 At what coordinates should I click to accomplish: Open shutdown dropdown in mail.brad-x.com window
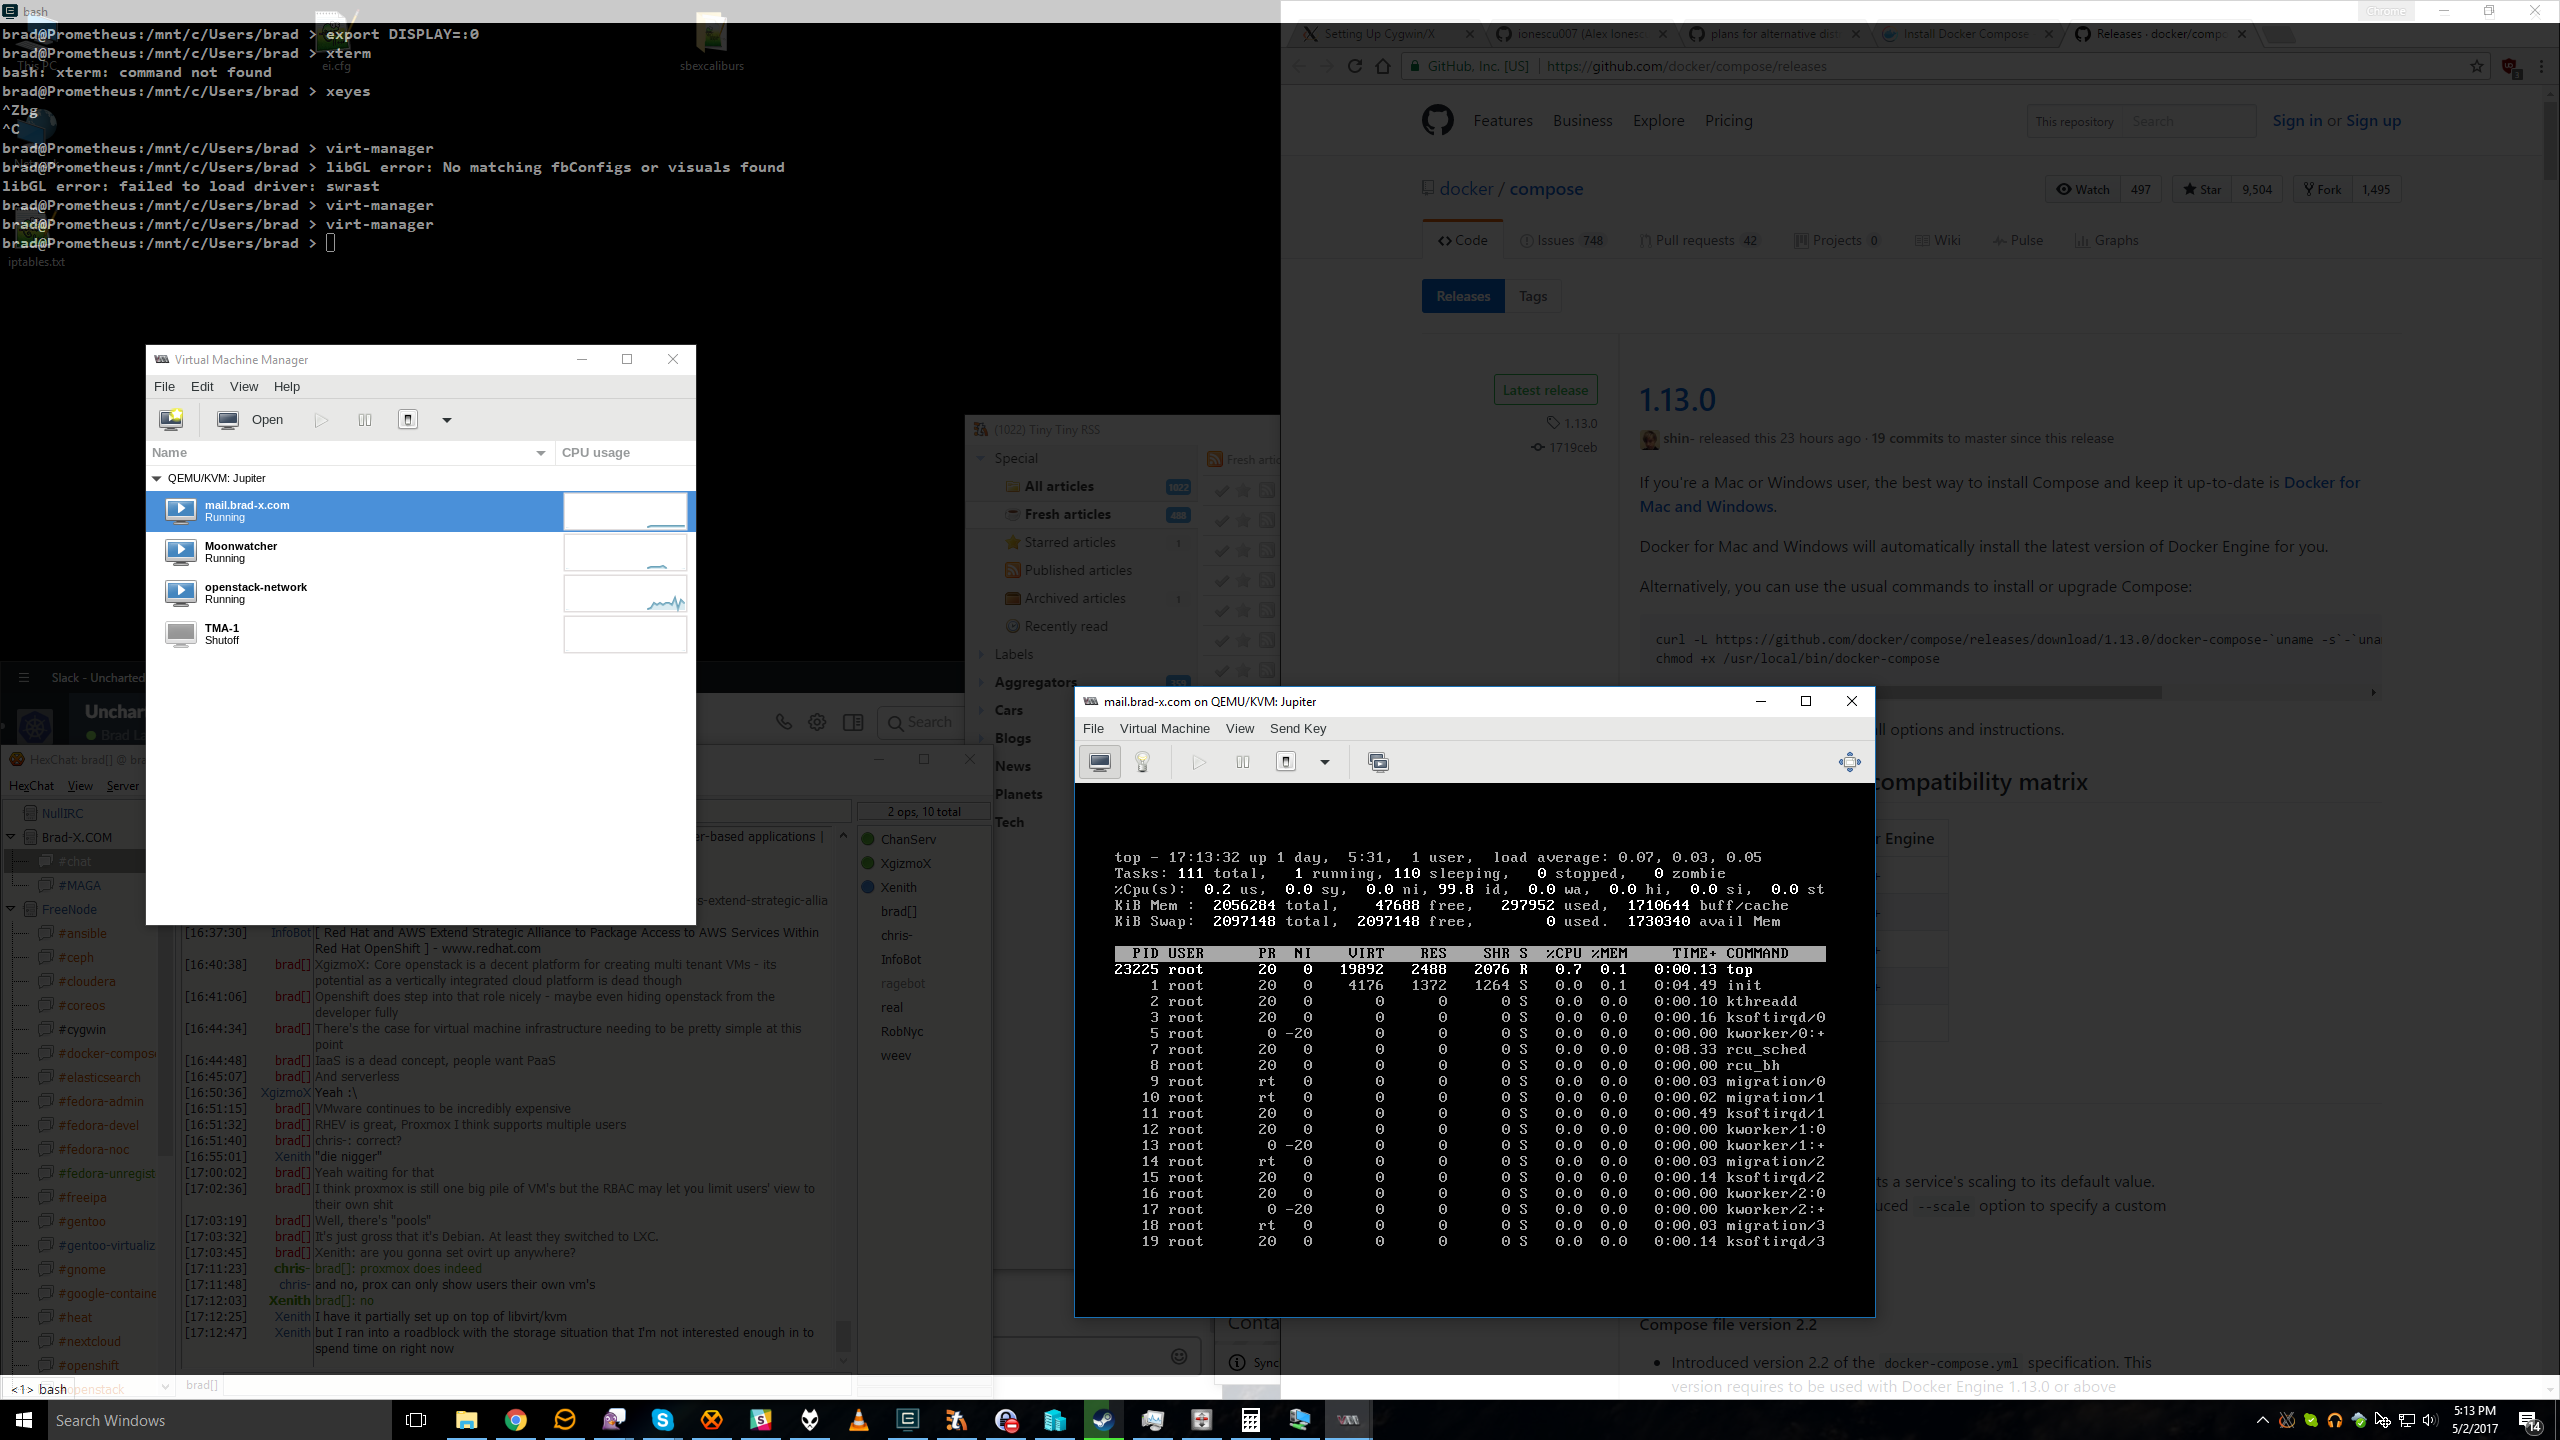point(1325,762)
